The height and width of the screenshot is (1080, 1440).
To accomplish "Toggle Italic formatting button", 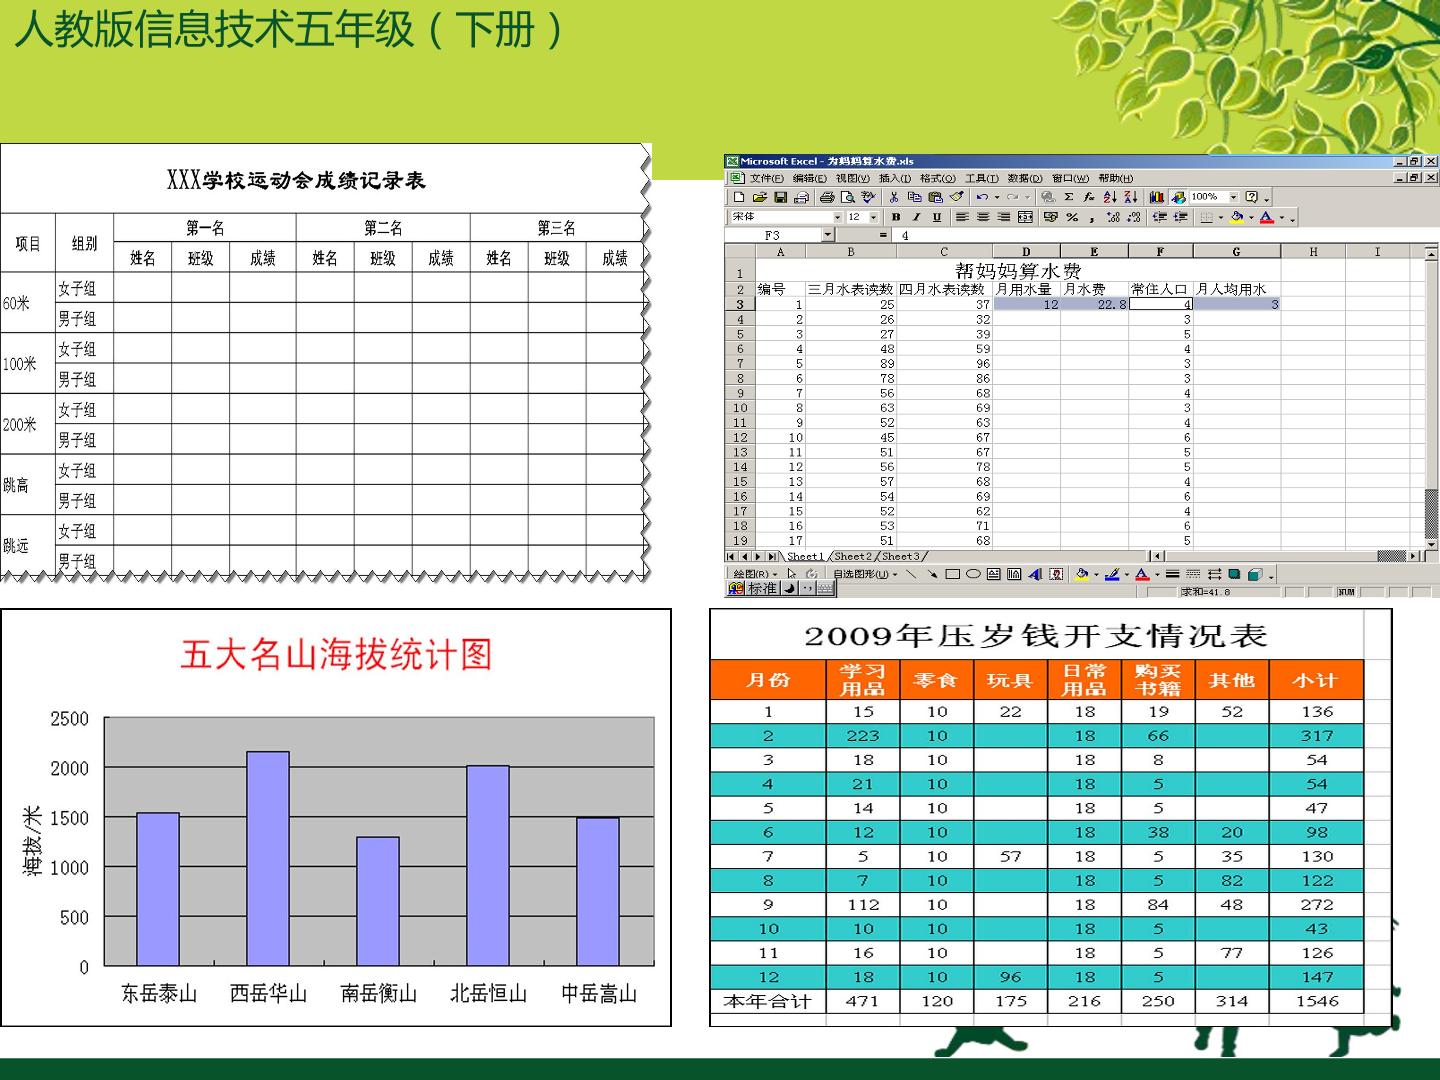I will pyautogui.click(x=916, y=217).
